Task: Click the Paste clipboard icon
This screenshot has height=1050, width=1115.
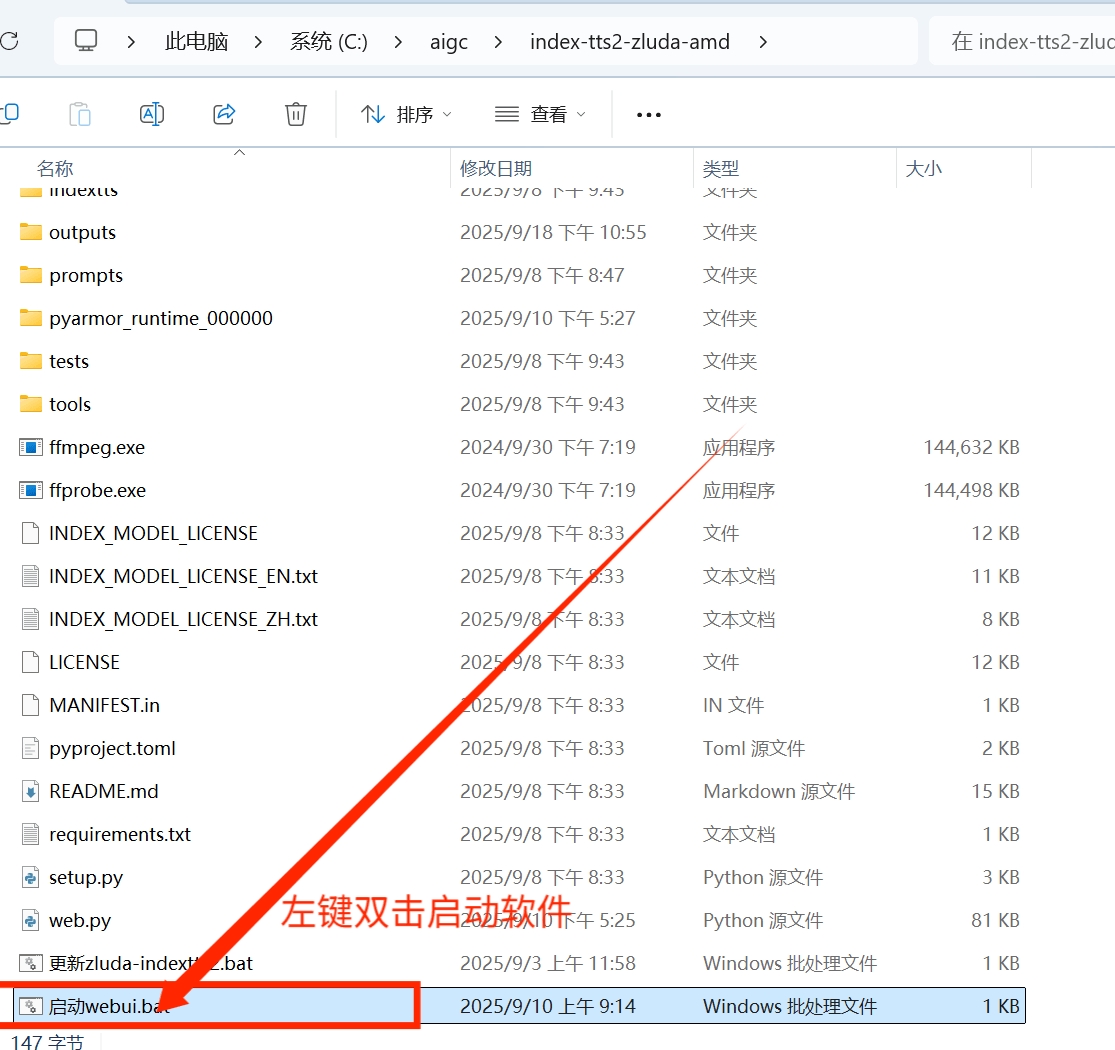Action: (x=80, y=114)
